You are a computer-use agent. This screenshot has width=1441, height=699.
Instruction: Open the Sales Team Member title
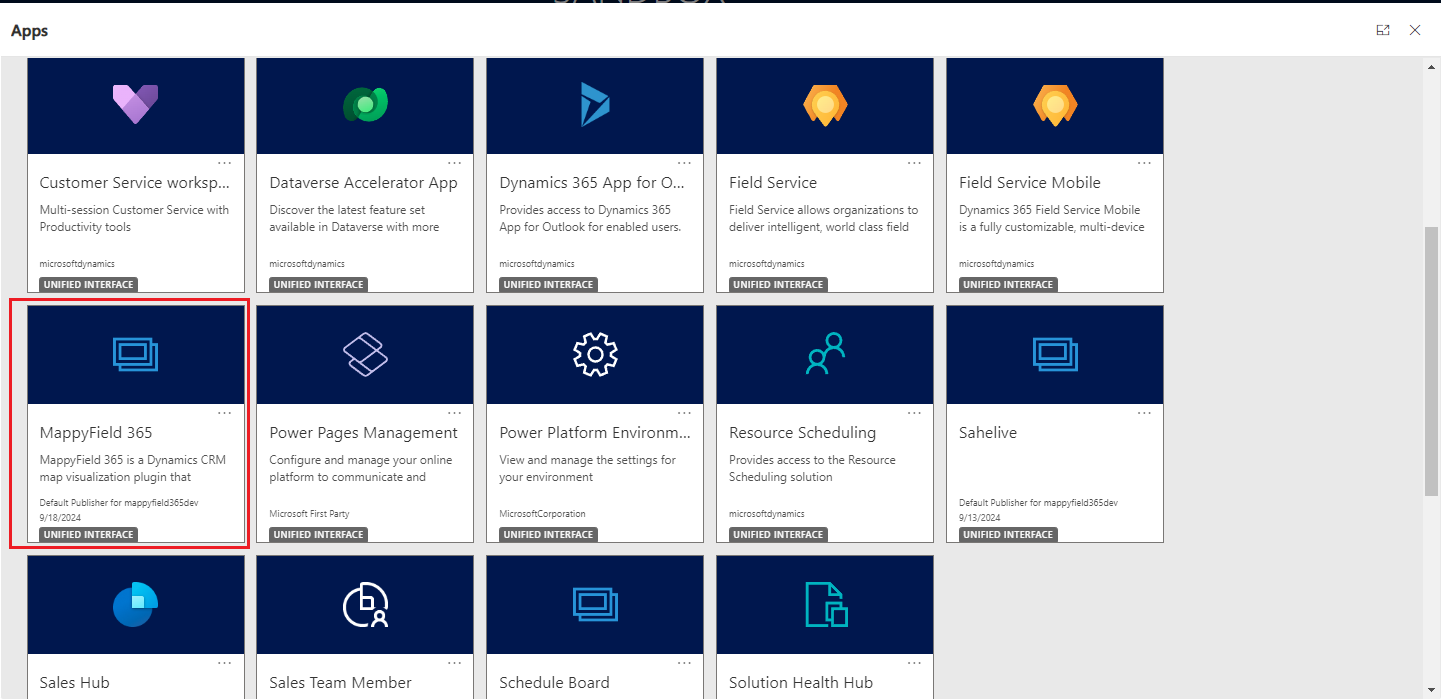(x=340, y=683)
